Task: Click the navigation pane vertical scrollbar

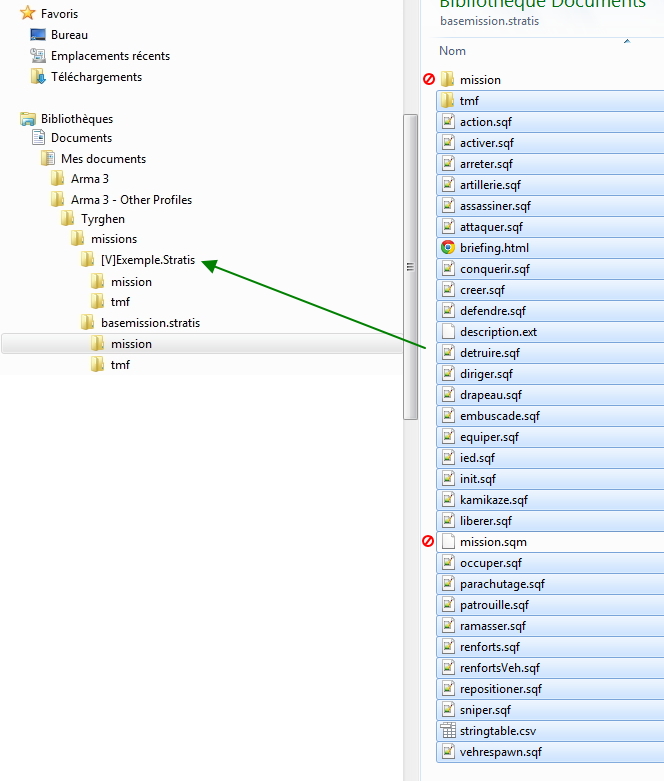Action: click(x=410, y=266)
